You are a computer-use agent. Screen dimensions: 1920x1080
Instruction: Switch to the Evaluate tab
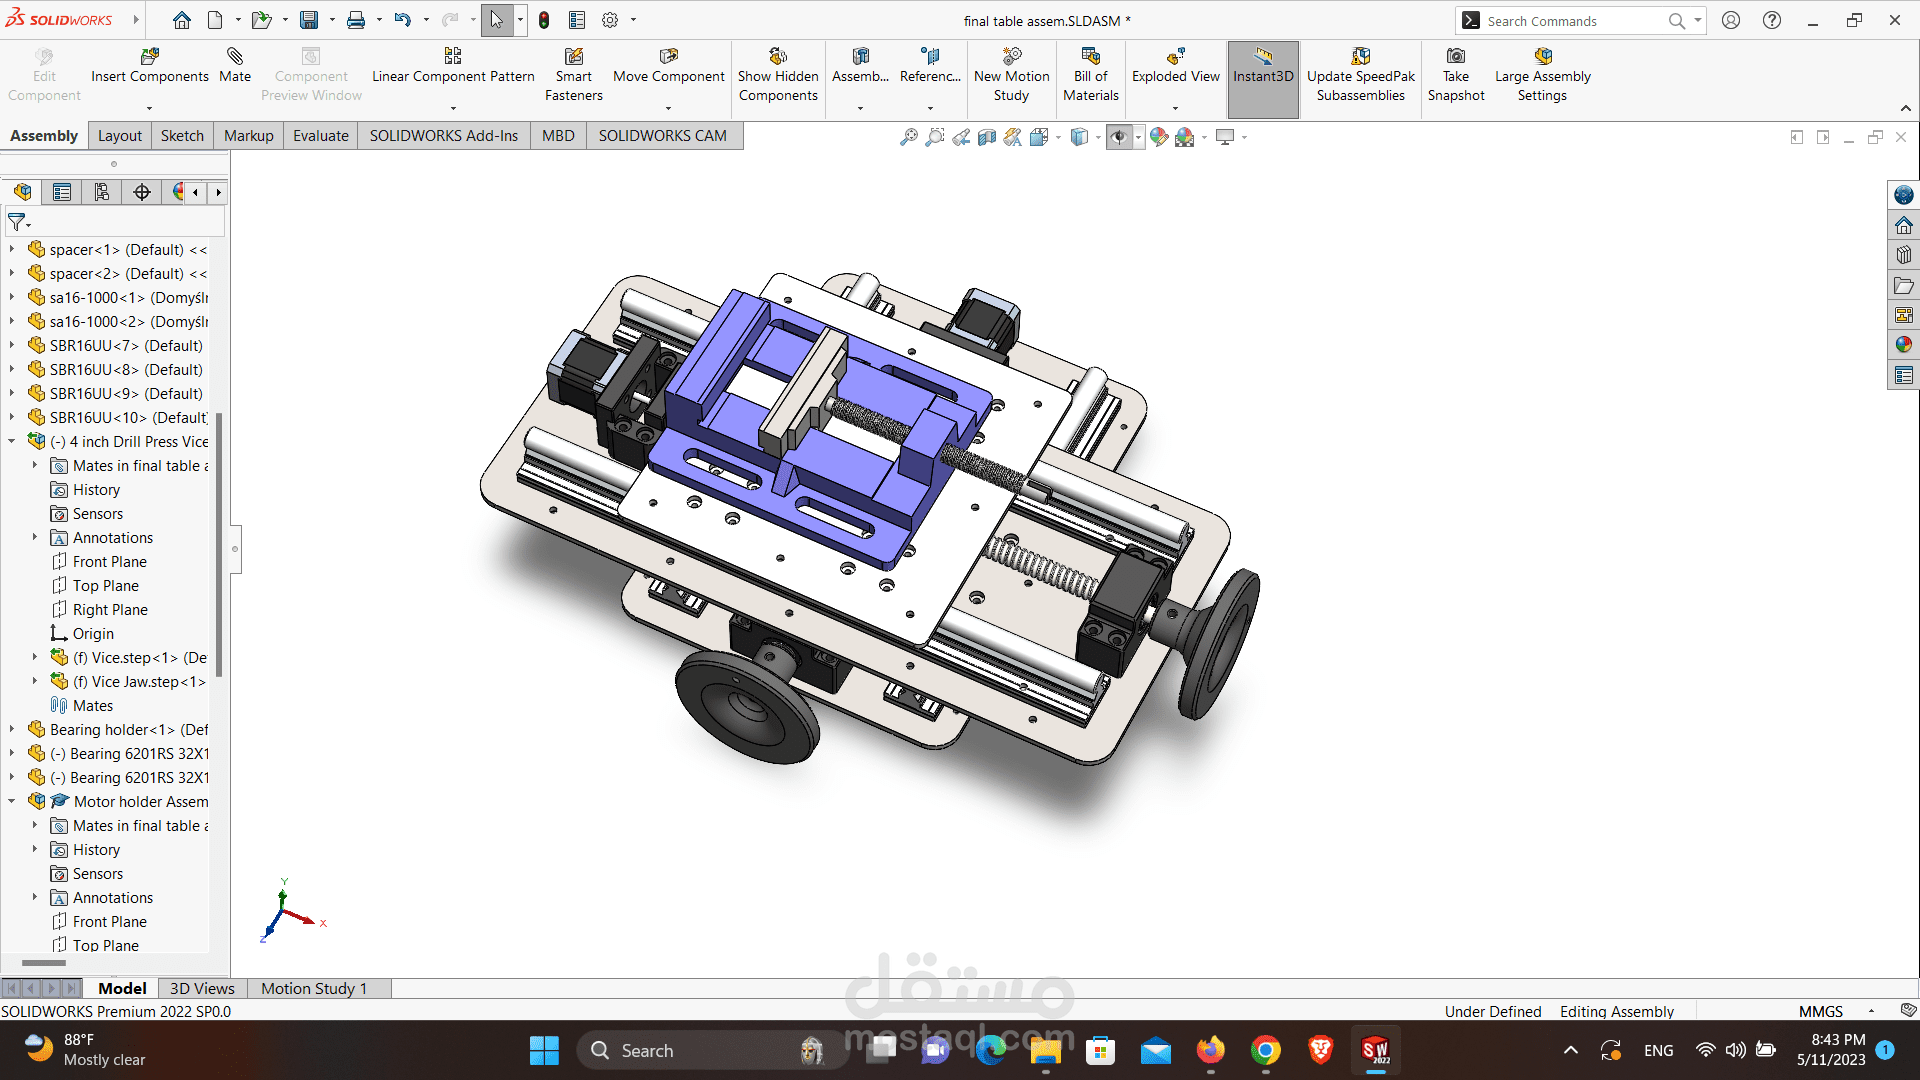click(x=320, y=136)
